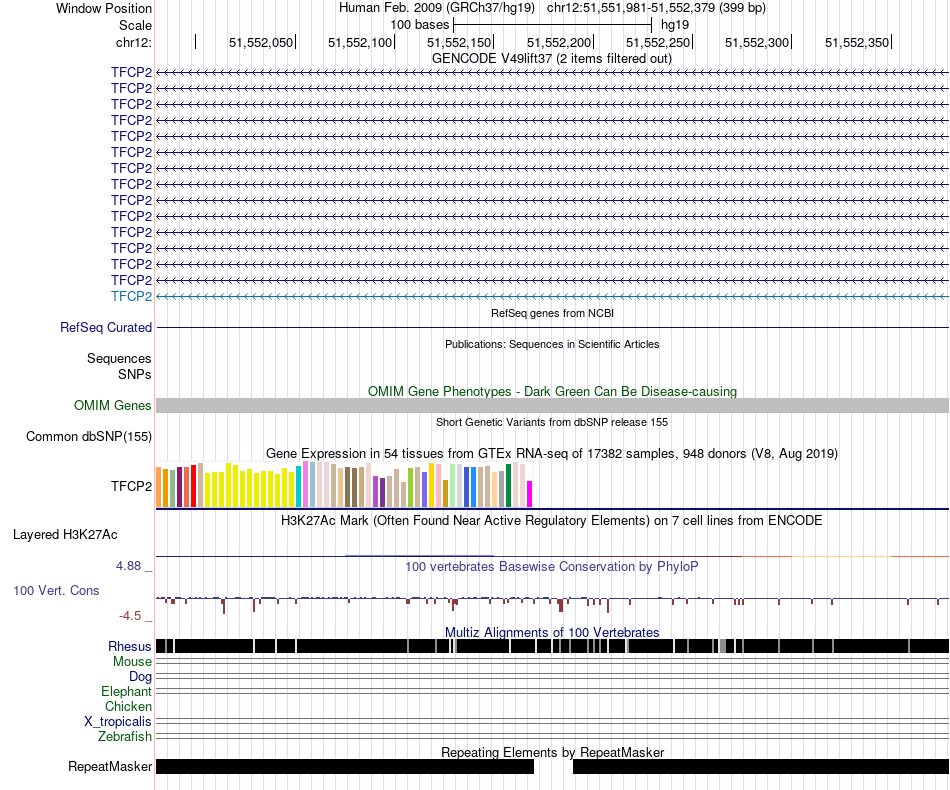This screenshot has width=950, height=790.
Task: Click the X_tropicalis alignment label
Action: [118, 722]
